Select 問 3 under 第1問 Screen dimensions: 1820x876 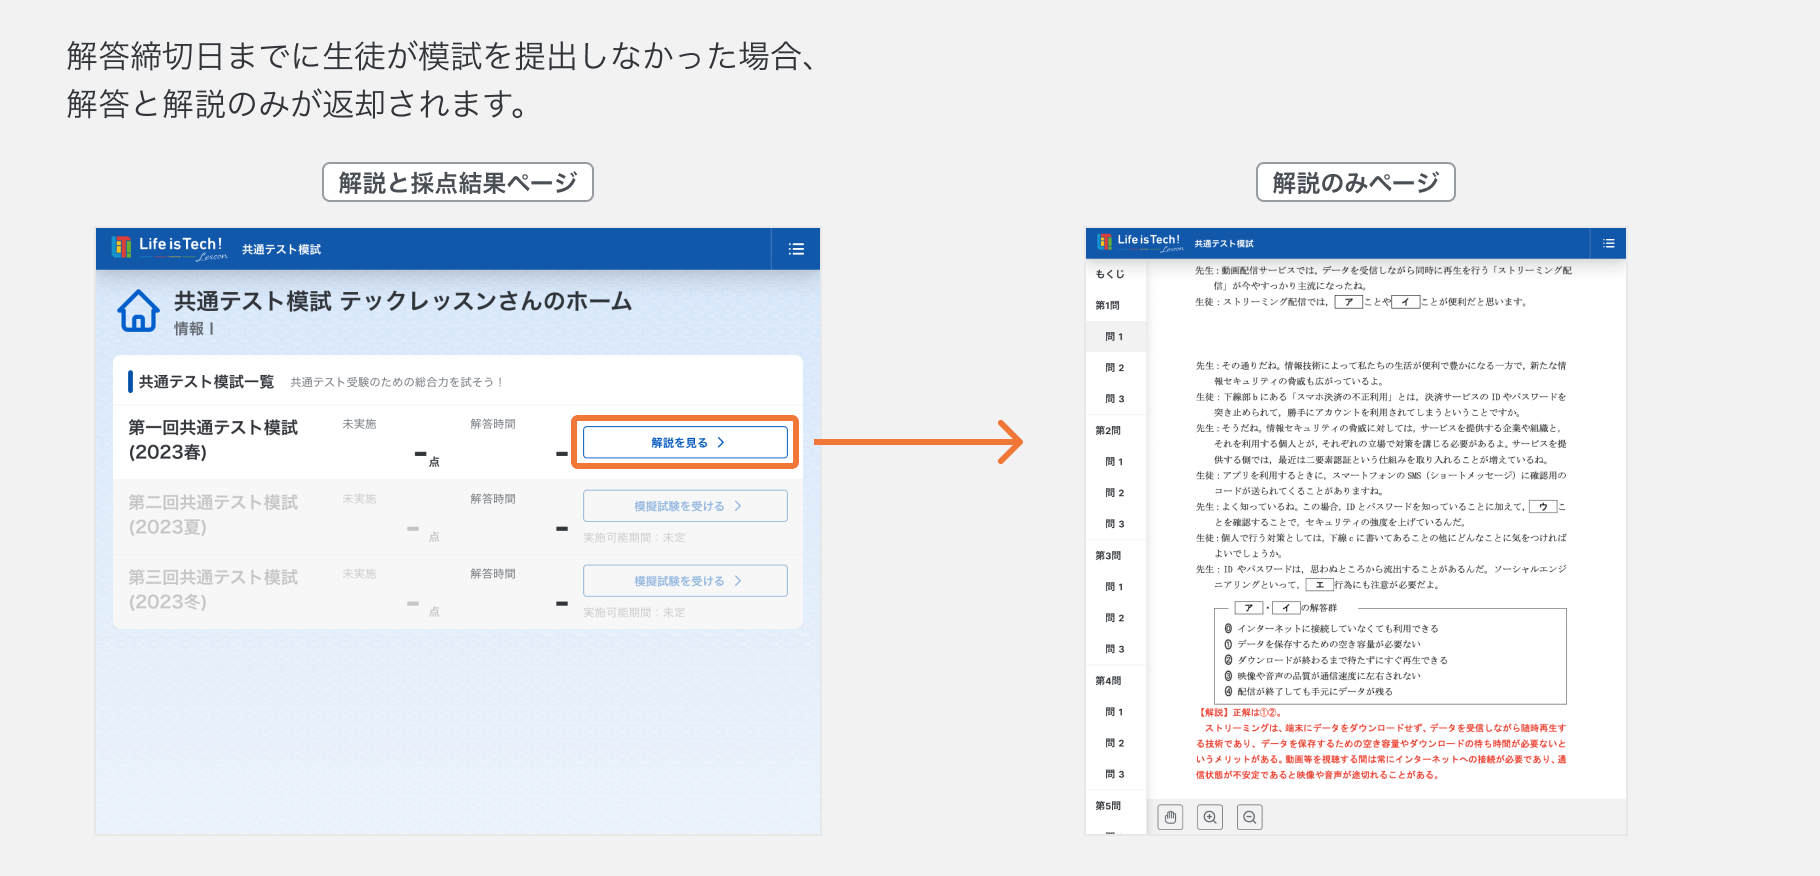[1114, 399]
